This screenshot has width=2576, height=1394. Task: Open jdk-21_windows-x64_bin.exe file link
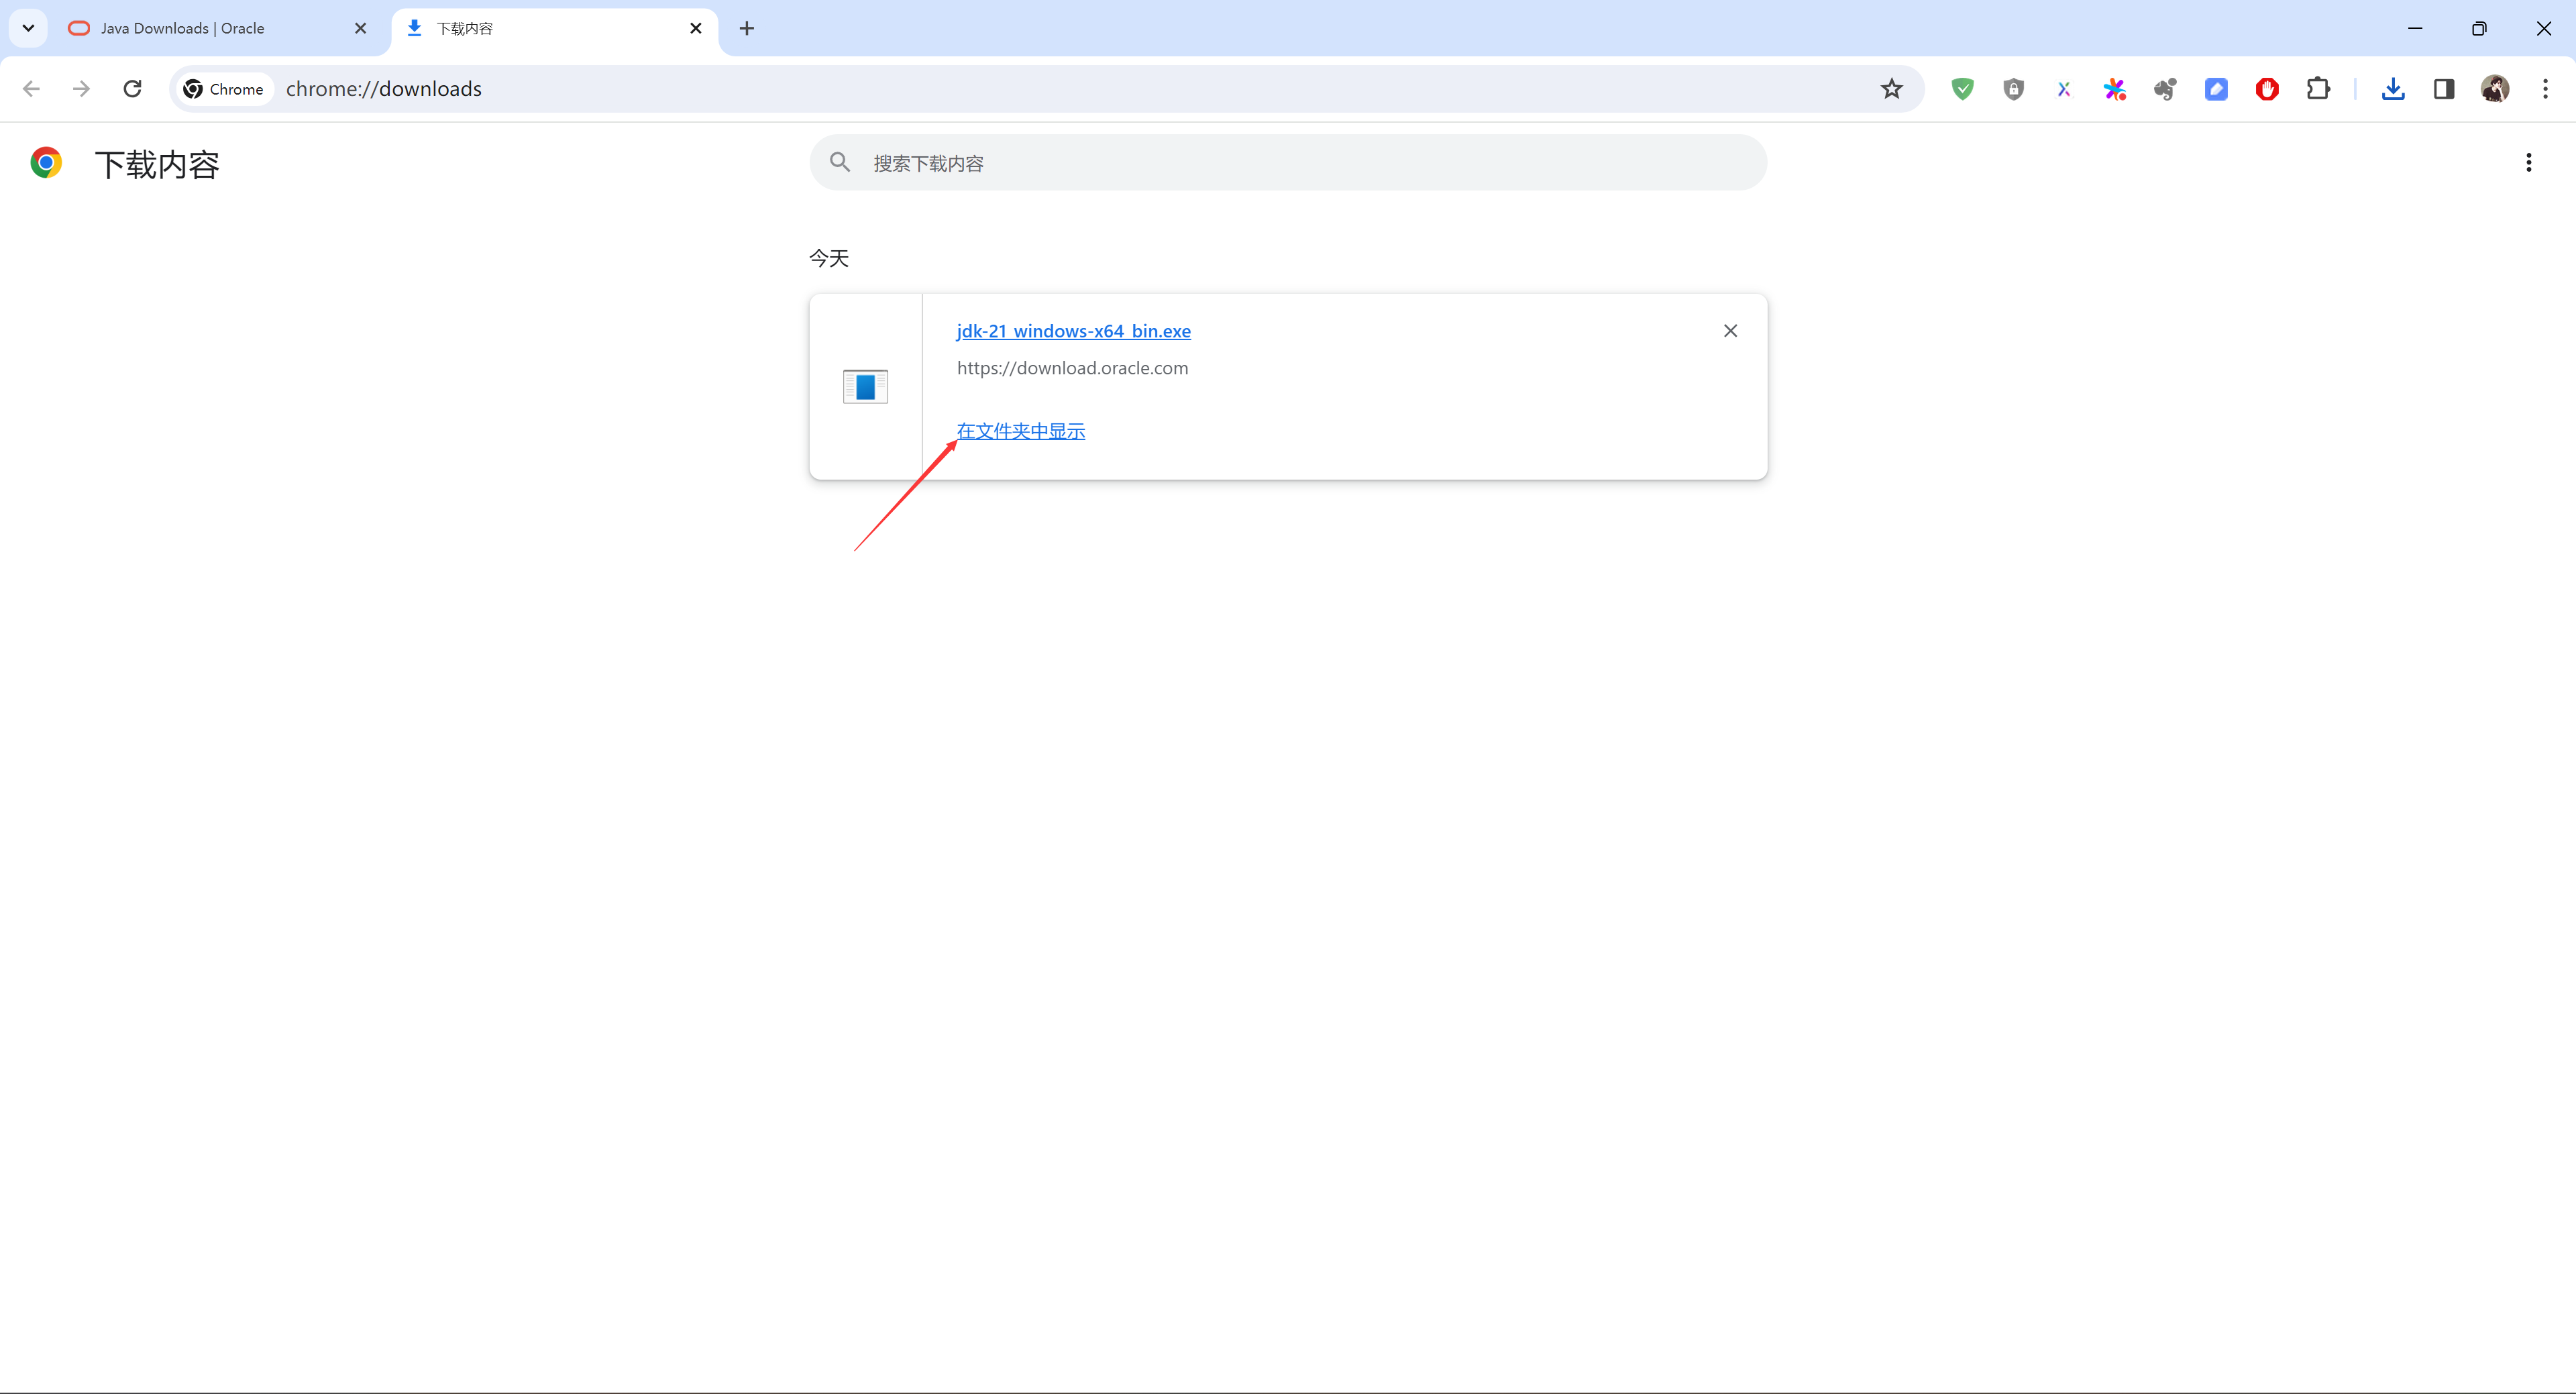(1073, 329)
